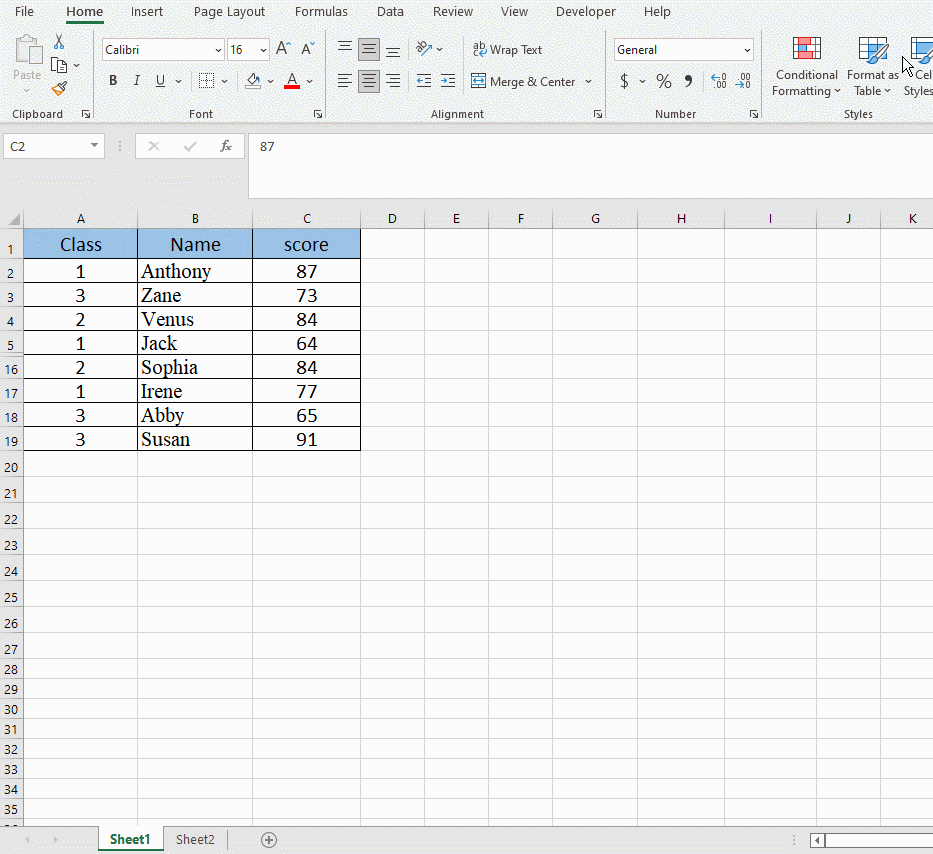Click Merge & Center button
Viewport: 933px width, 854px height.
pyautogui.click(x=523, y=81)
